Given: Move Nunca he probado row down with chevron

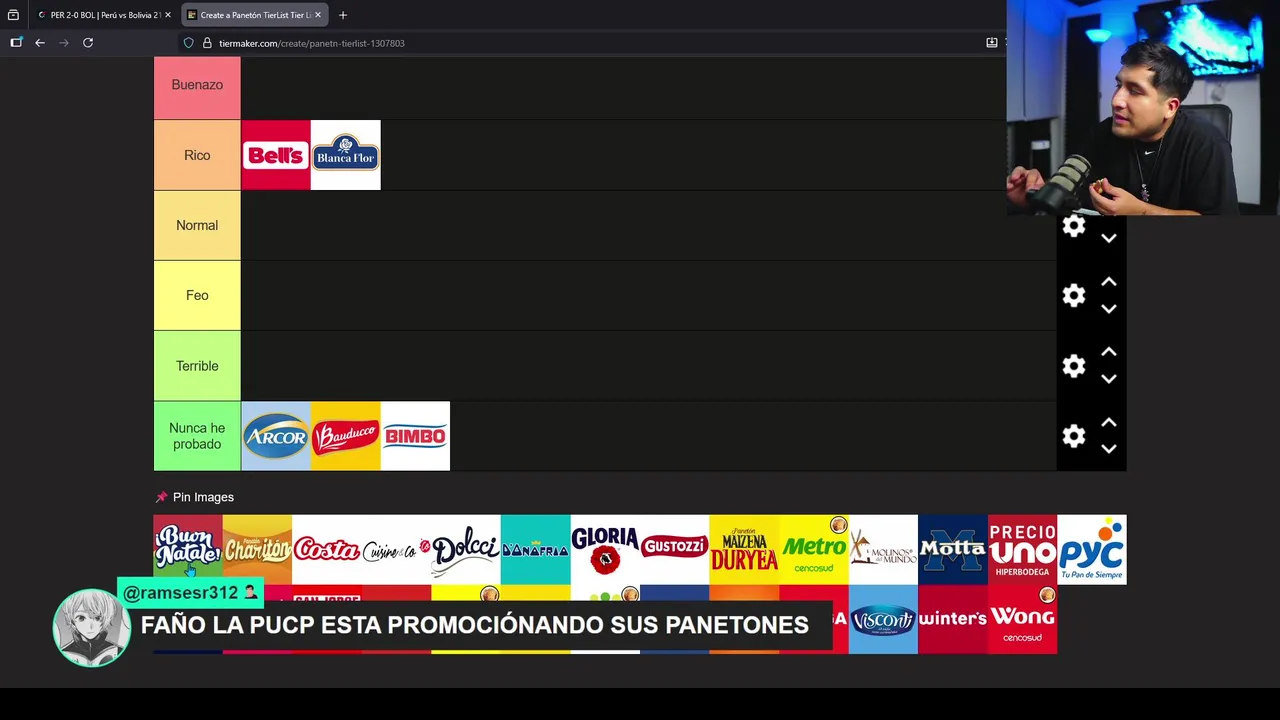Looking at the screenshot, I should (1109, 449).
